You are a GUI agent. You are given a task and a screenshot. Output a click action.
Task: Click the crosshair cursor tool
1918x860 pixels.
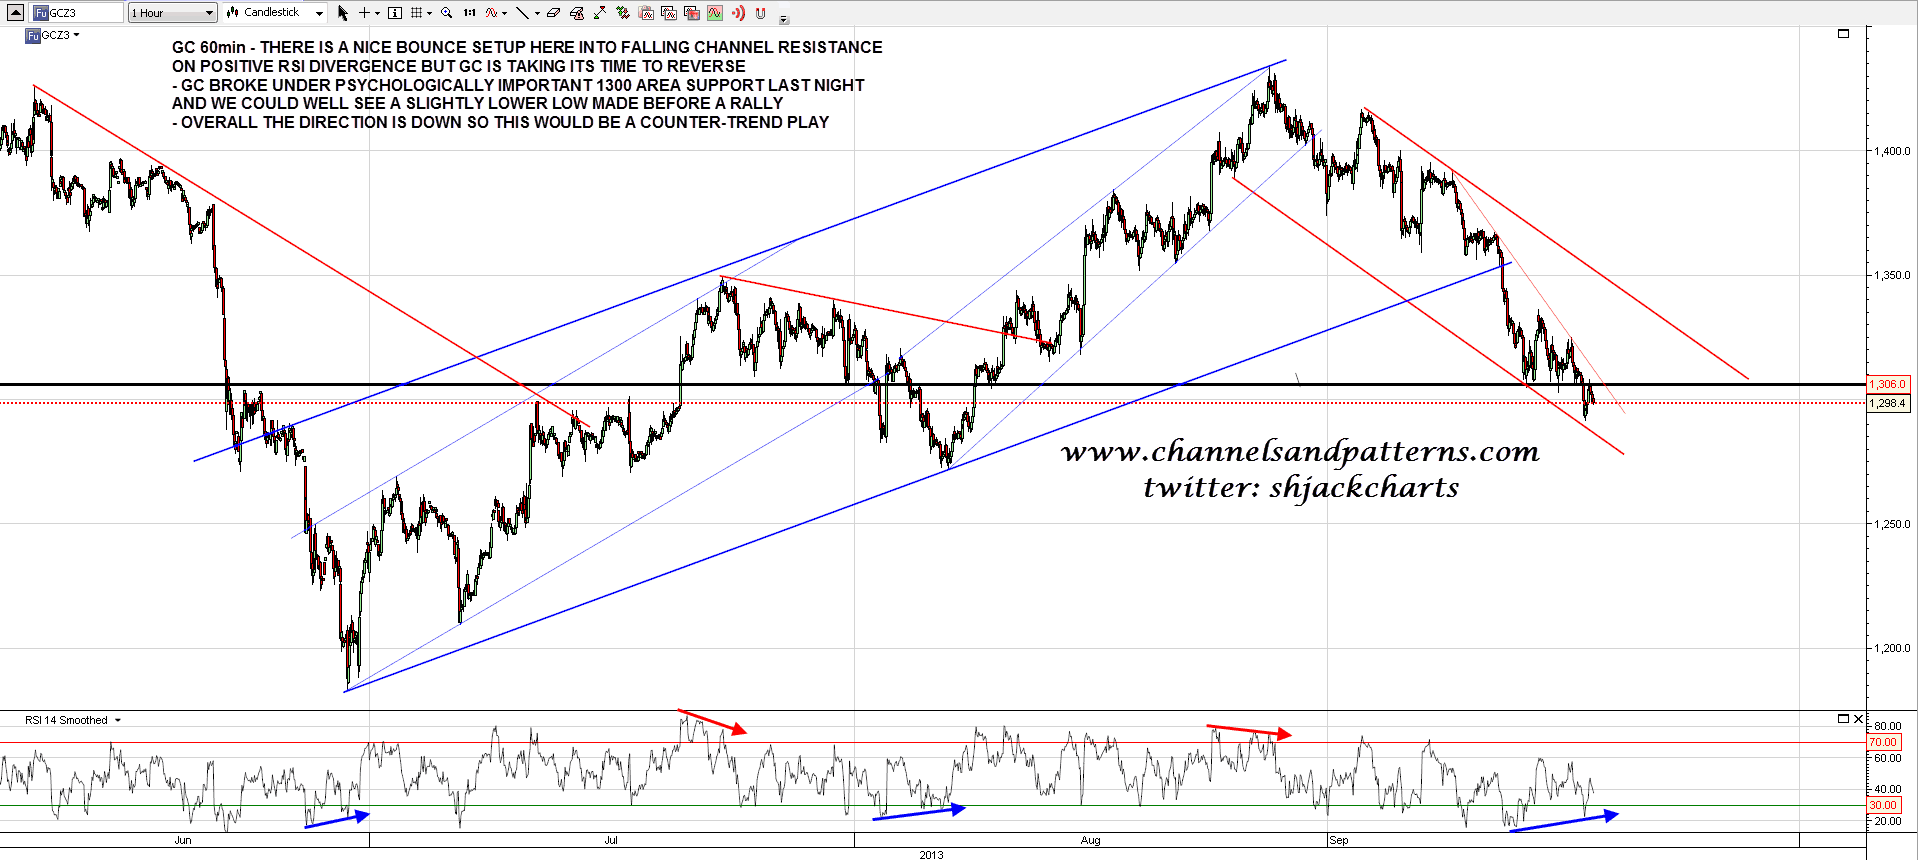[364, 13]
